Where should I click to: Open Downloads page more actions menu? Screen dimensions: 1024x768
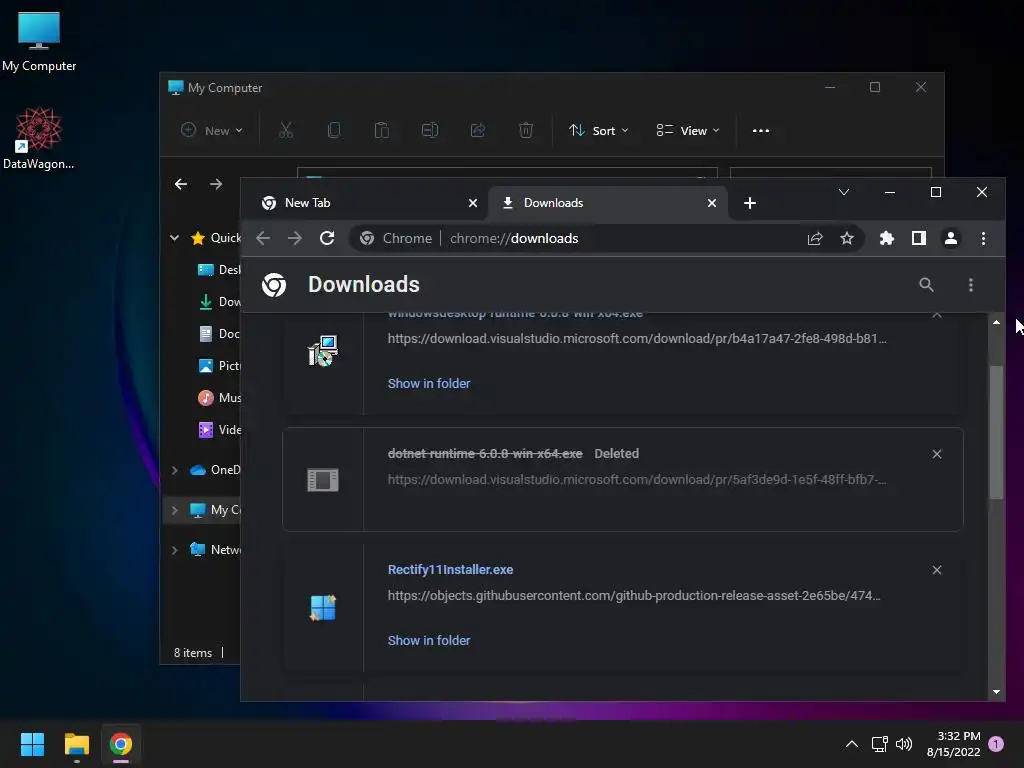[x=971, y=285]
